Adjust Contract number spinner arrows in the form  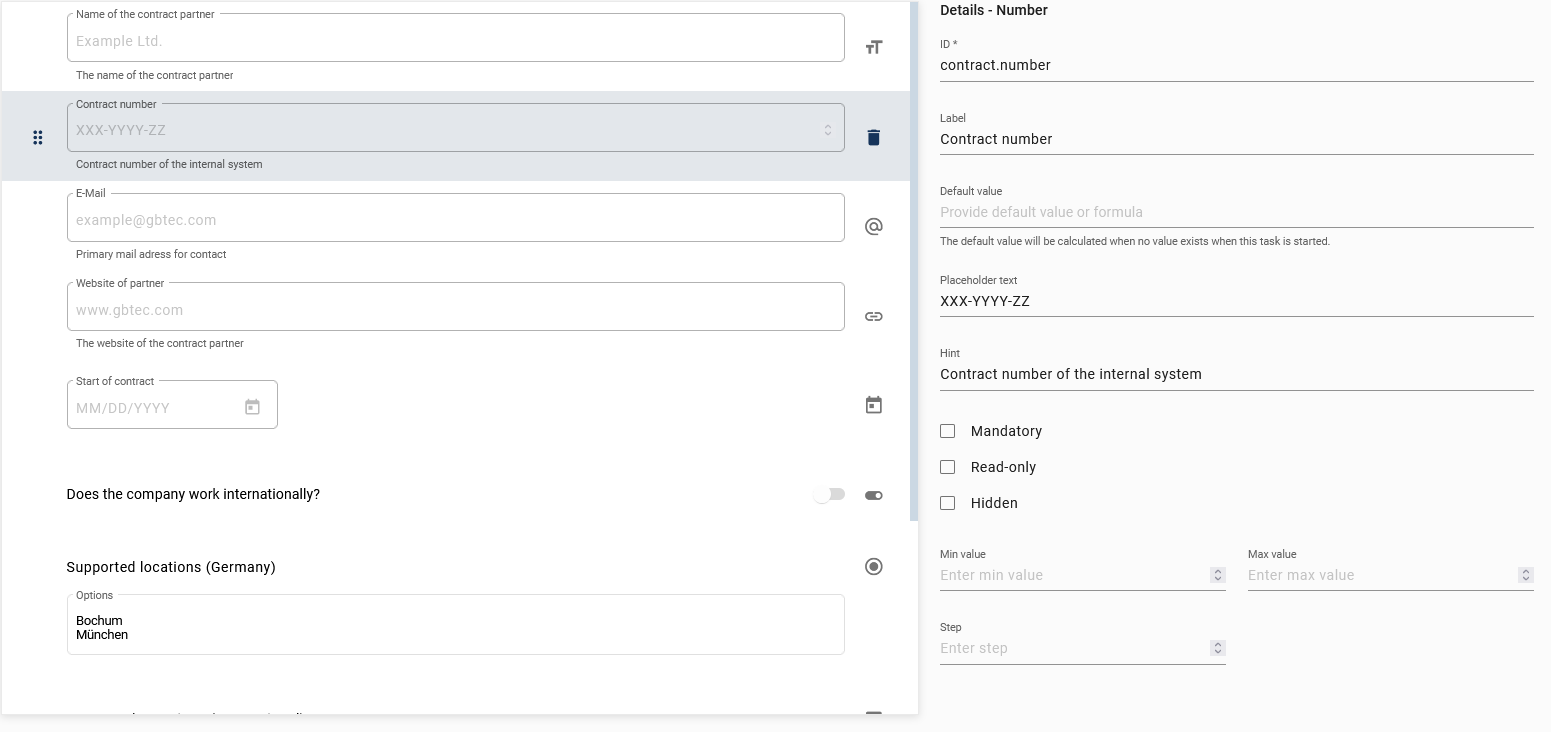[x=828, y=130]
